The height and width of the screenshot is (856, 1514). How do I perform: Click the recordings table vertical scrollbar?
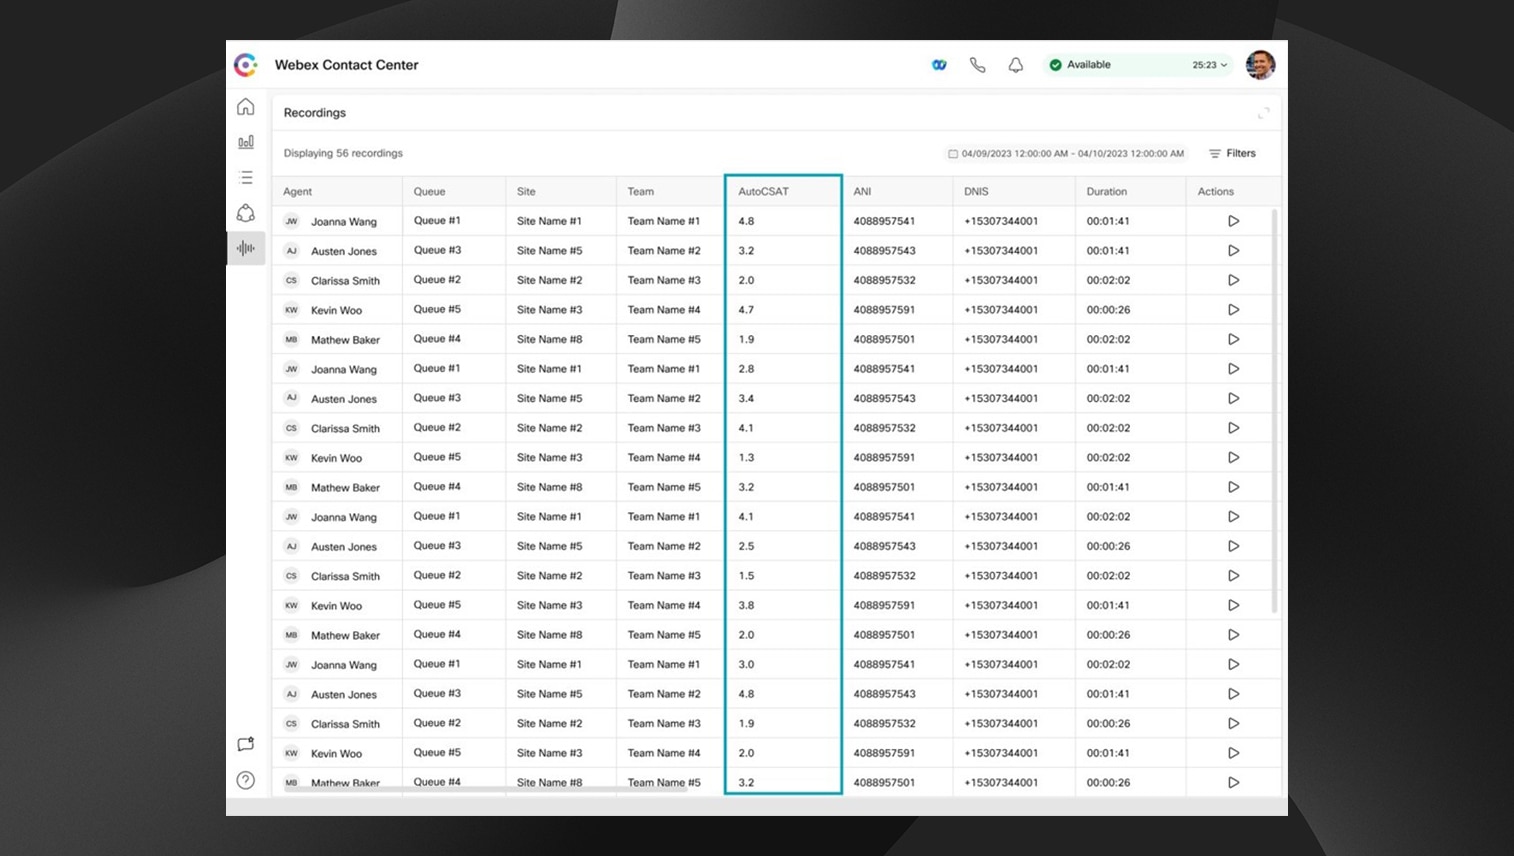pos(1275,410)
